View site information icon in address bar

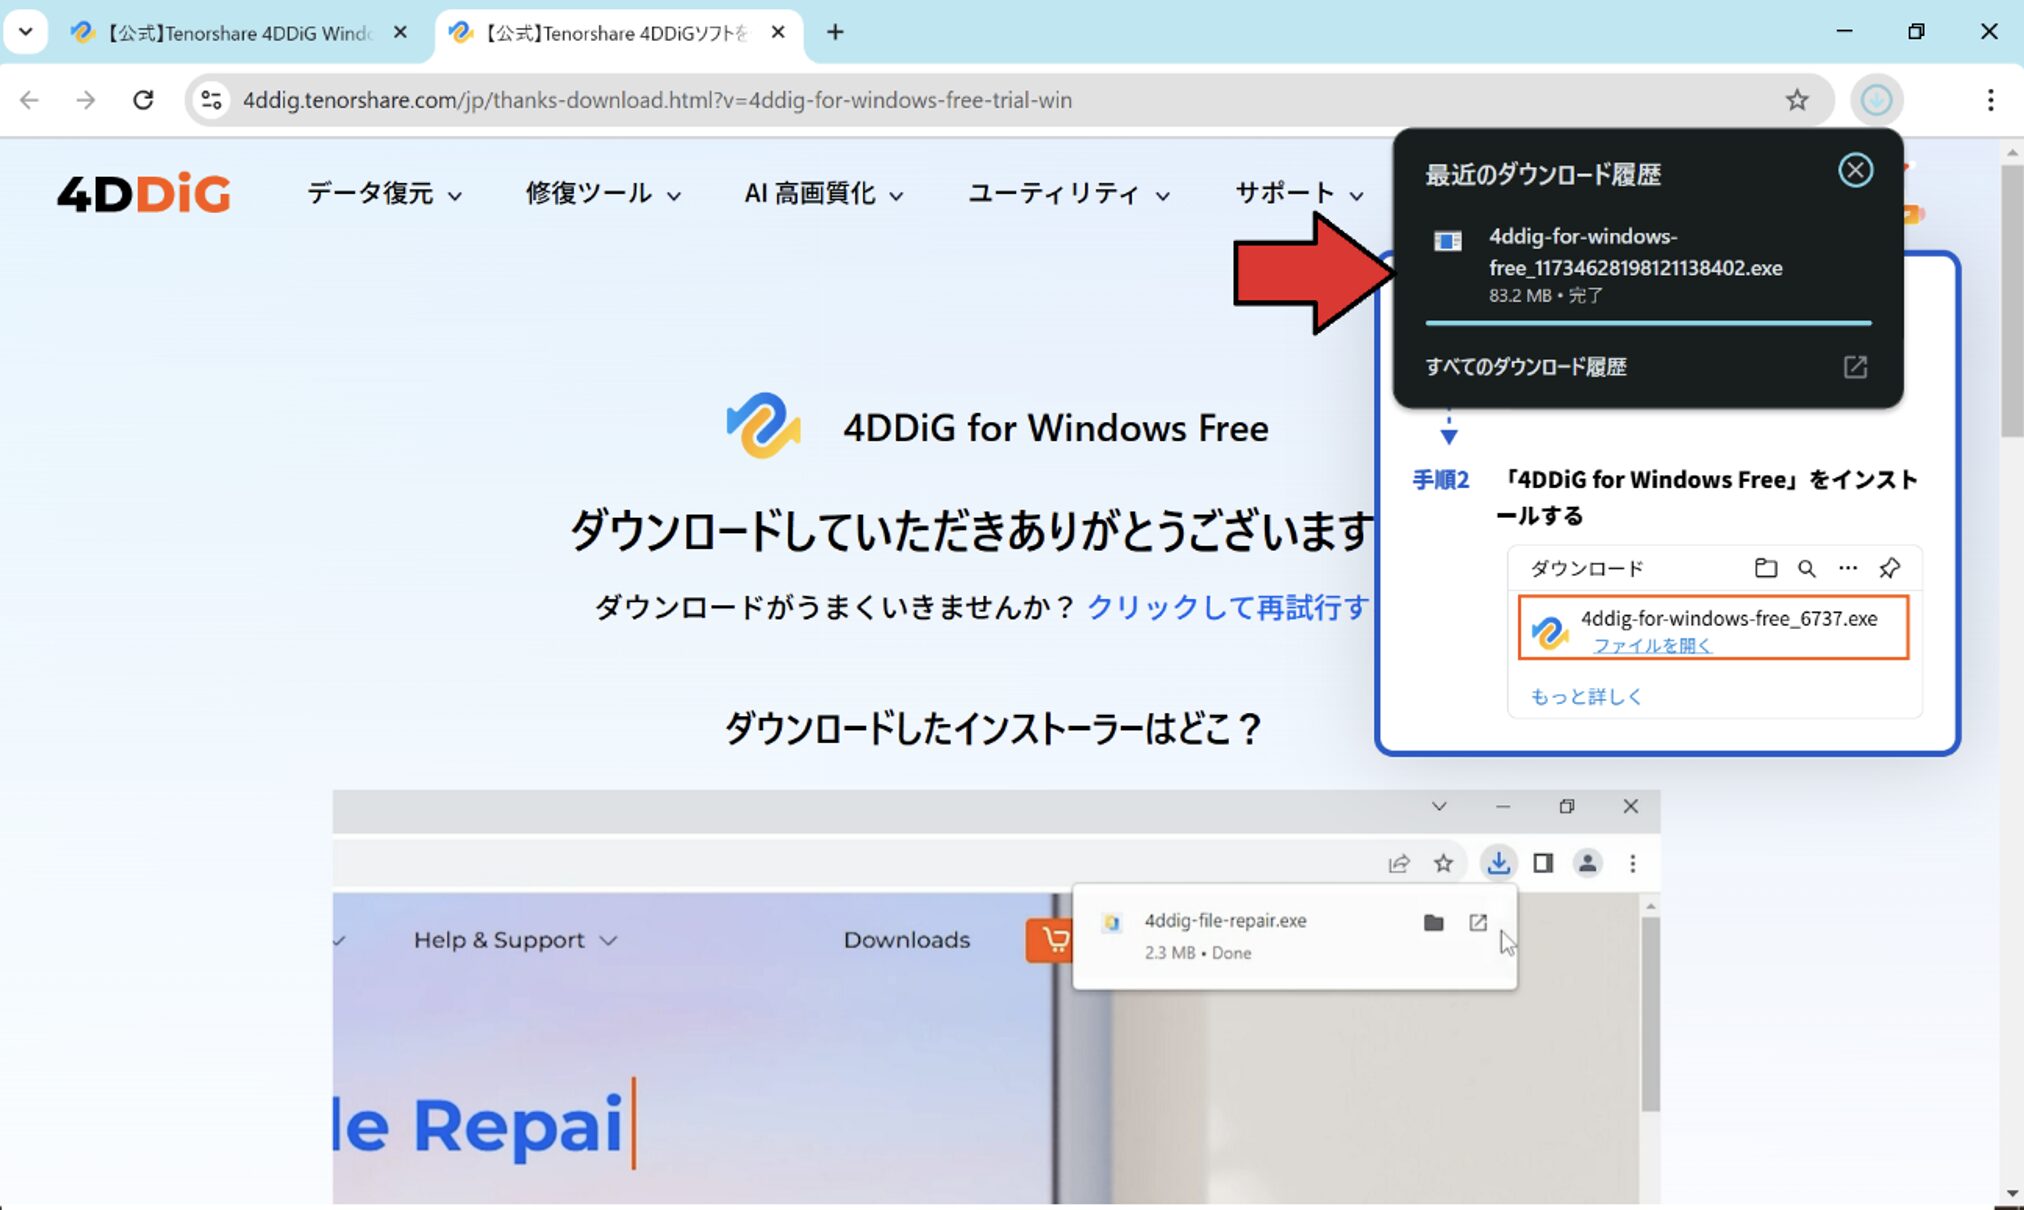211,100
